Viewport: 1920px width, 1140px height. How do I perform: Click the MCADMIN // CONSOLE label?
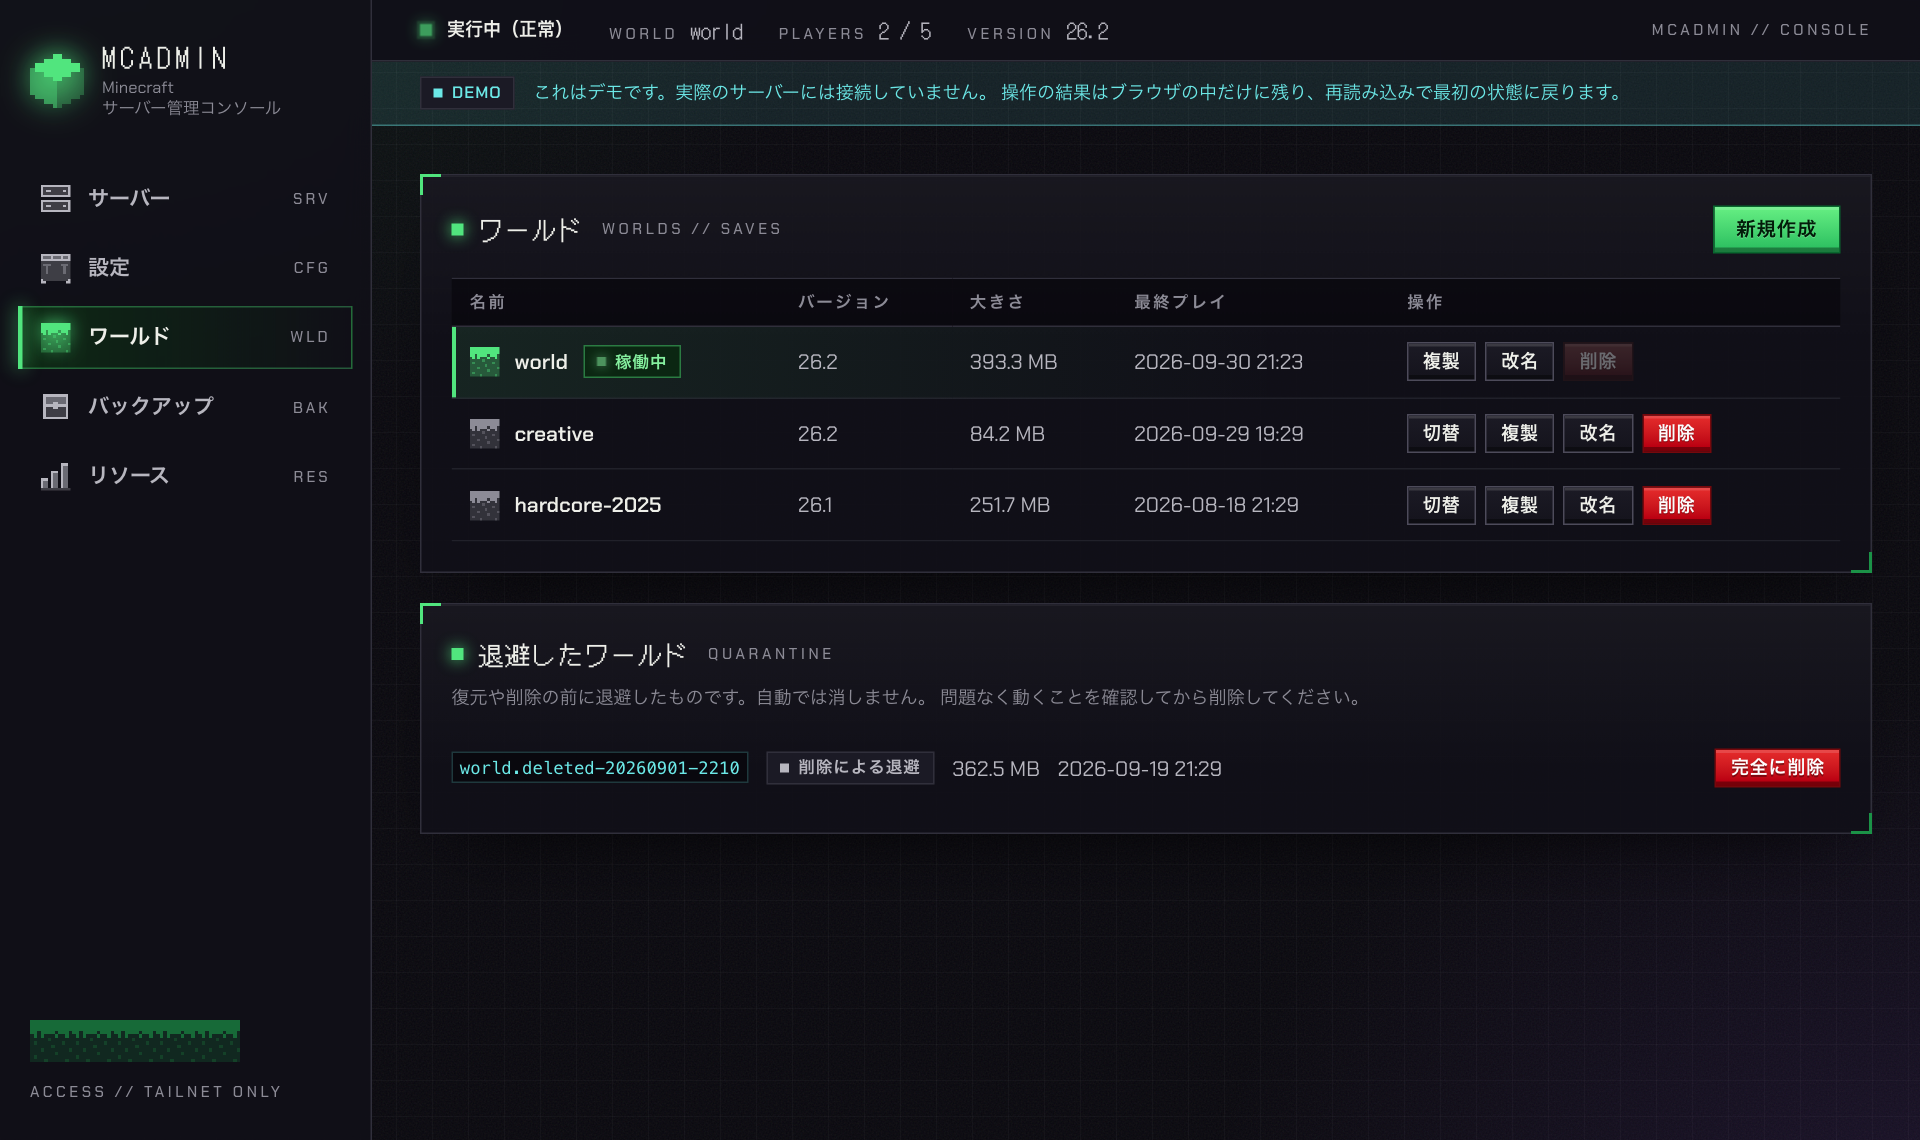tap(1761, 30)
